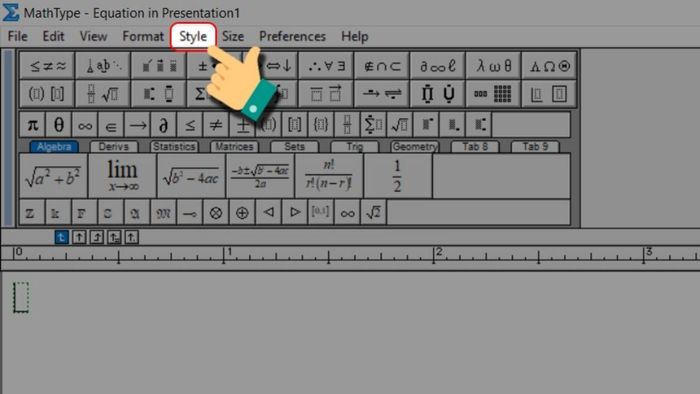Insert curly brace fence template
This screenshot has height=394, width=700.
click(x=321, y=125)
